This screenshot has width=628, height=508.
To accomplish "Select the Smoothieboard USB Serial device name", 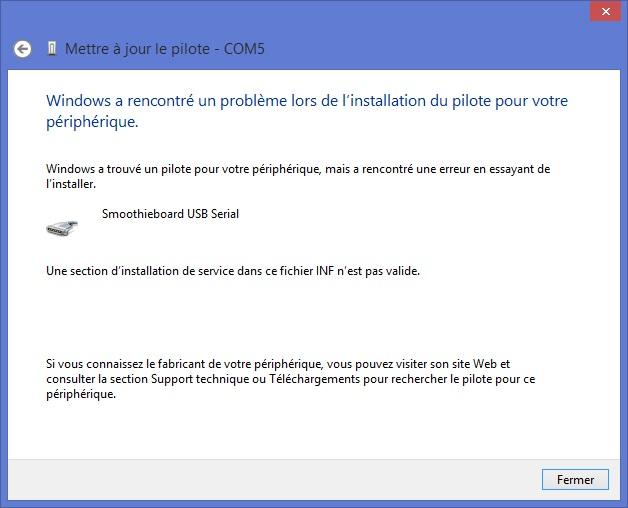I will 170,214.
